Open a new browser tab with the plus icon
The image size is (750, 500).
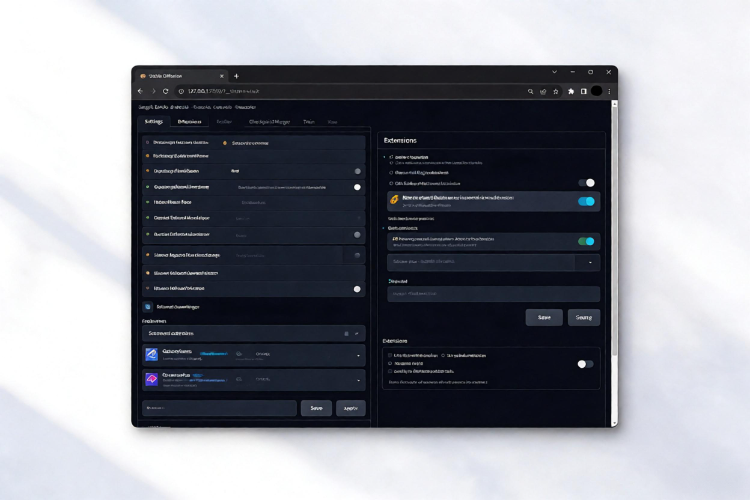(236, 76)
